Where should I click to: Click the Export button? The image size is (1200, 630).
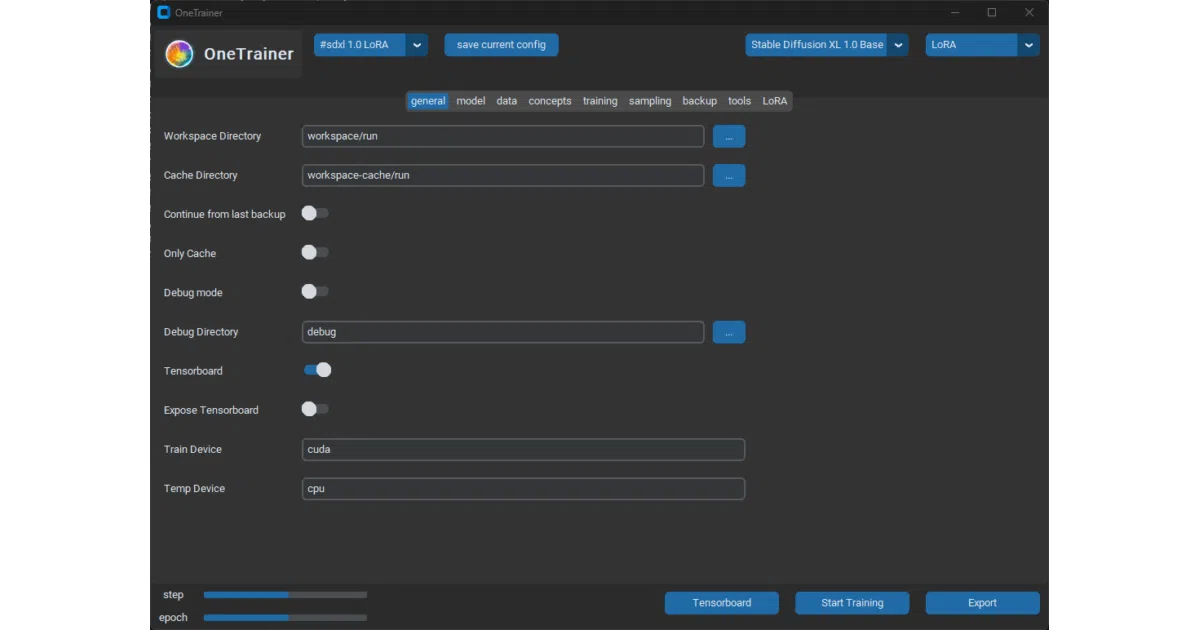(982, 603)
